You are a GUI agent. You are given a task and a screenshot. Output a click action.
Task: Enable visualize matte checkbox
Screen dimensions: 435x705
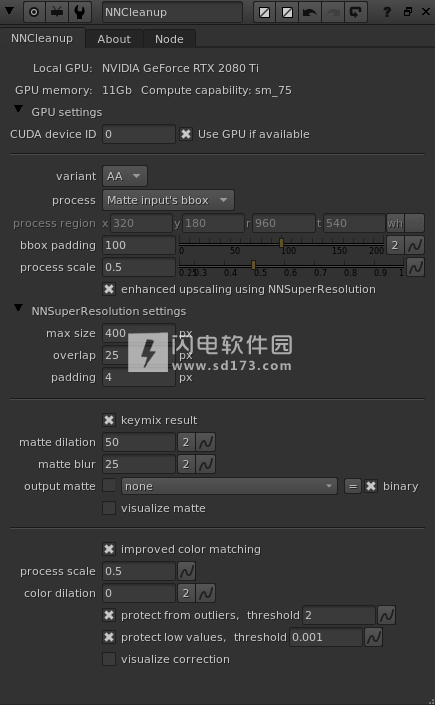click(109, 508)
